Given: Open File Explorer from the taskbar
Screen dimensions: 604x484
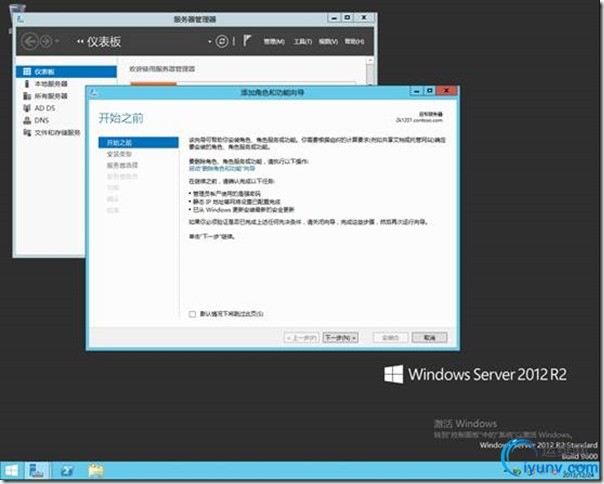Looking at the screenshot, I should pyautogui.click(x=96, y=471).
